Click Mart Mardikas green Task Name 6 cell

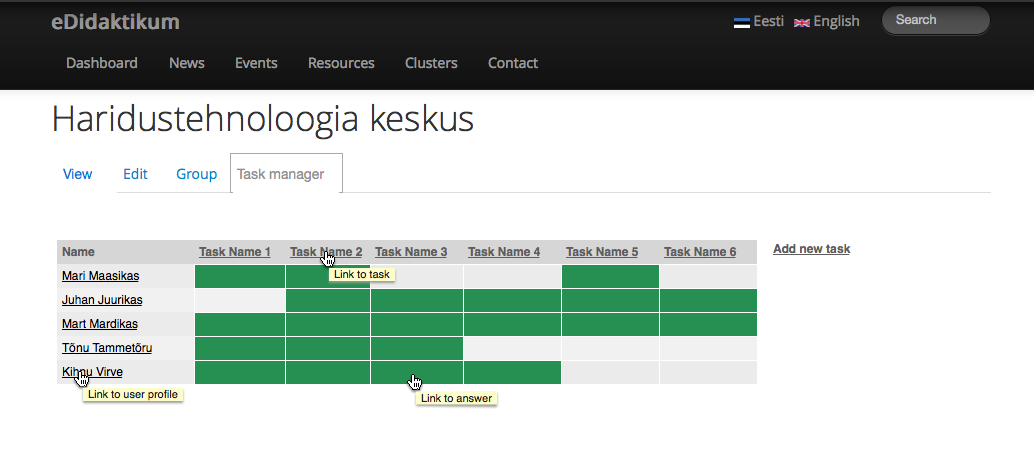coord(708,324)
